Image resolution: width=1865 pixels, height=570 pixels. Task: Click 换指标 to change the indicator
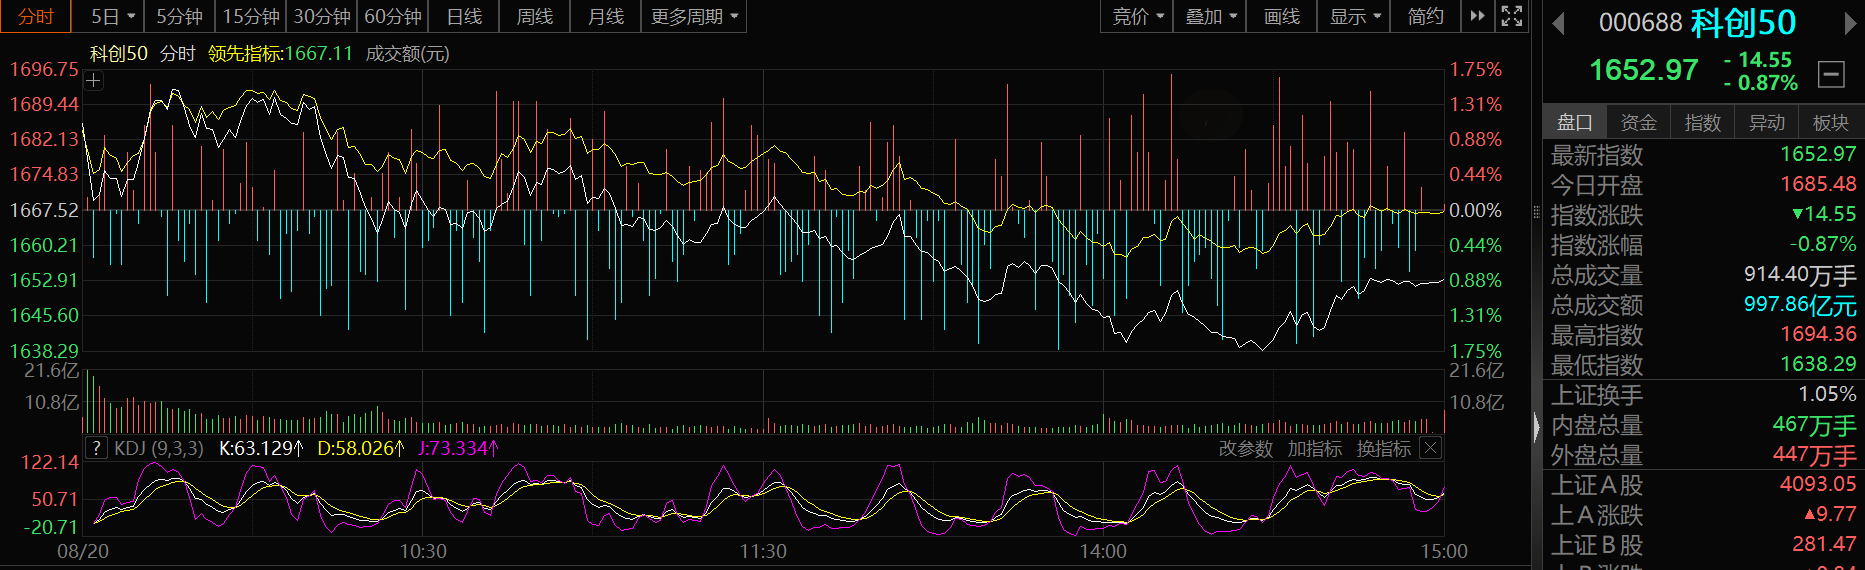click(x=1383, y=449)
